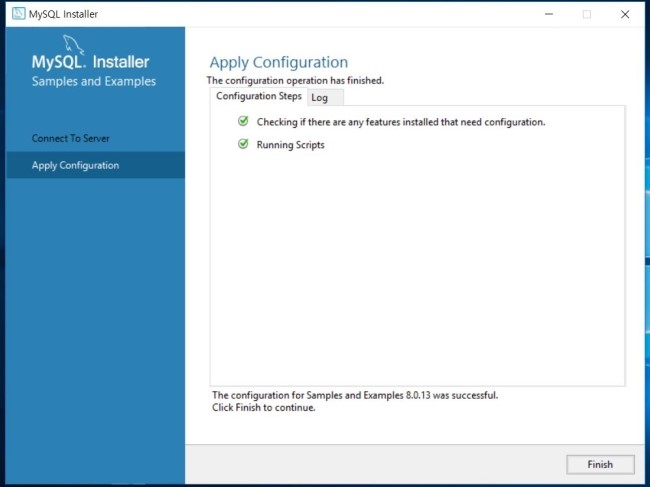Click the Finish button

(600, 464)
